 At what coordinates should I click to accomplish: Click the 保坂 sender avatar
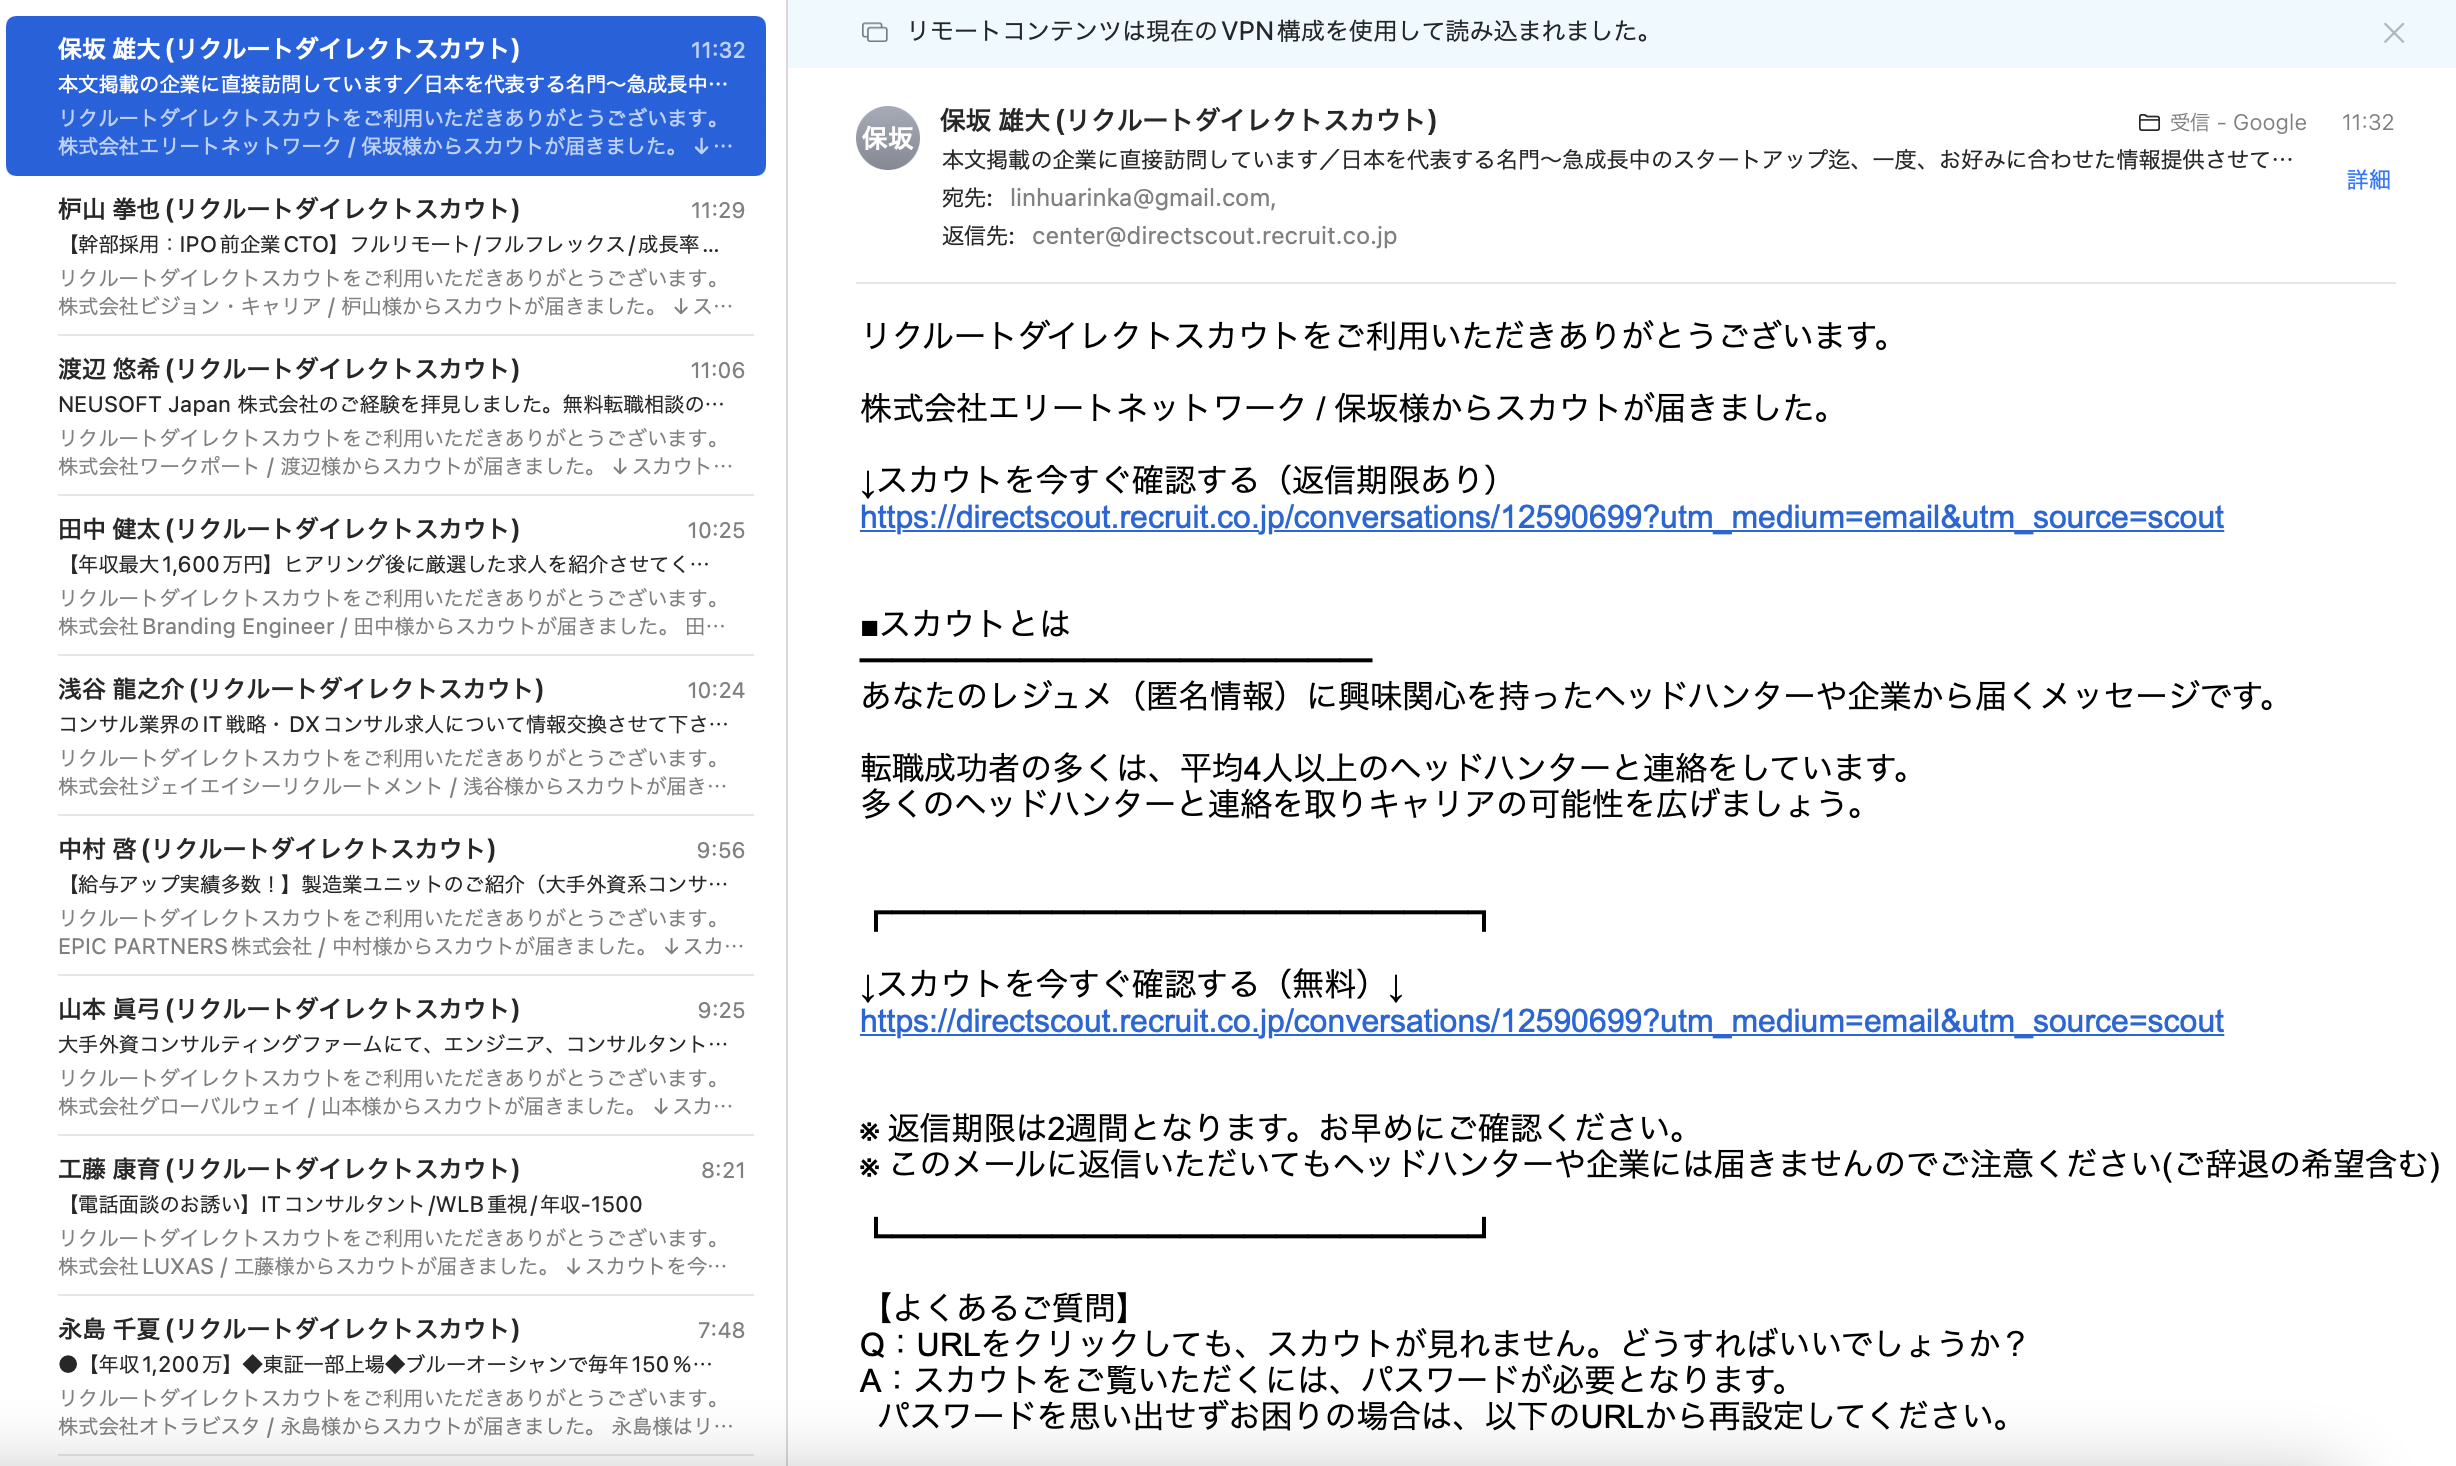click(888, 138)
